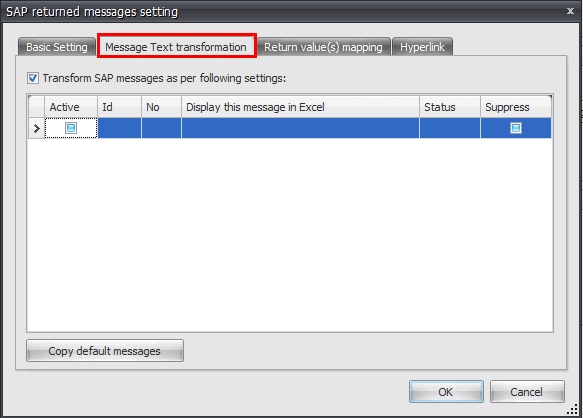Open the Return value(s) mapping tab

[x=323, y=47]
